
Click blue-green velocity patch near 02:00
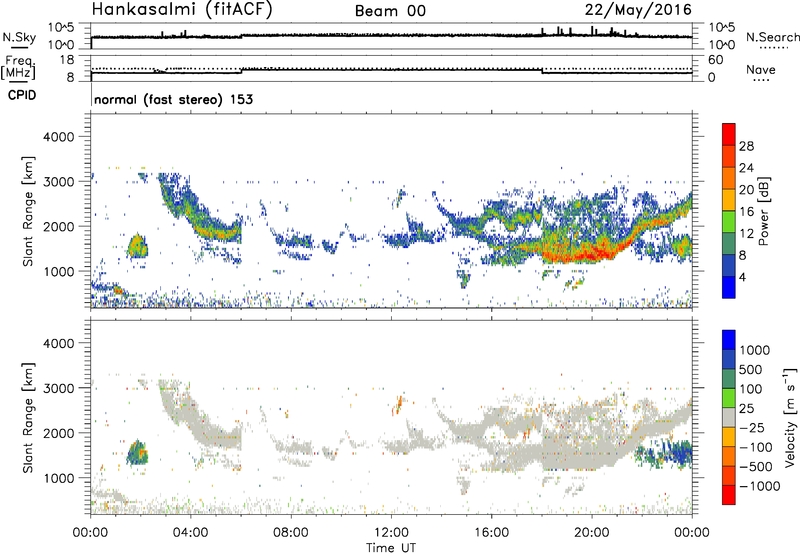point(137,452)
